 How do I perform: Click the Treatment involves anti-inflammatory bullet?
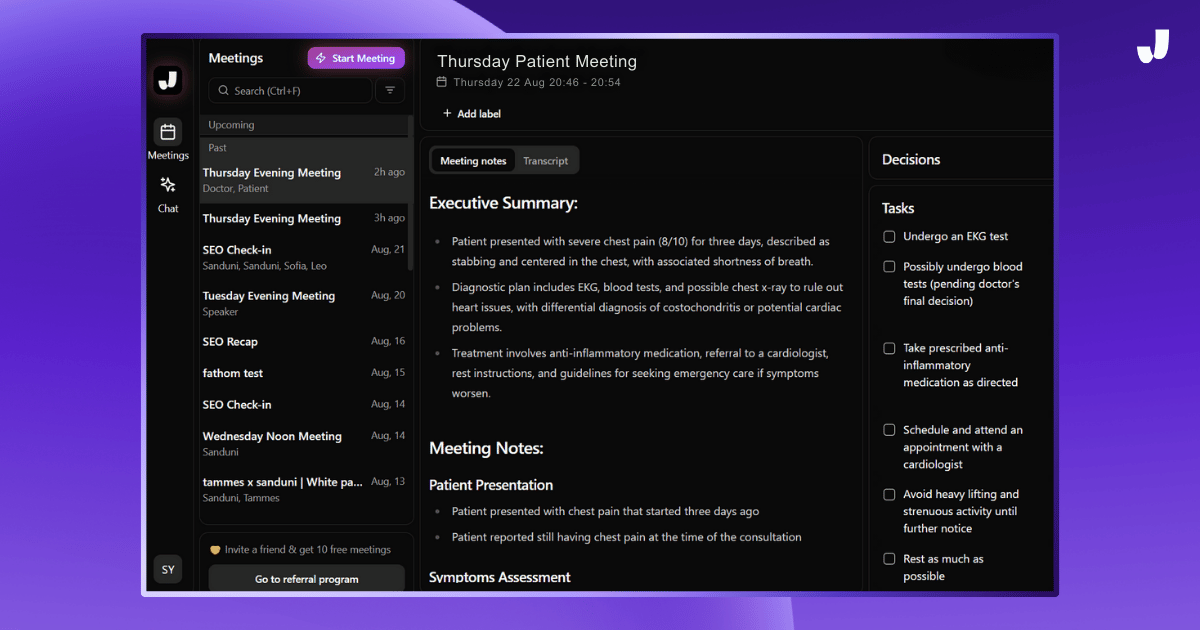tap(640, 373)
